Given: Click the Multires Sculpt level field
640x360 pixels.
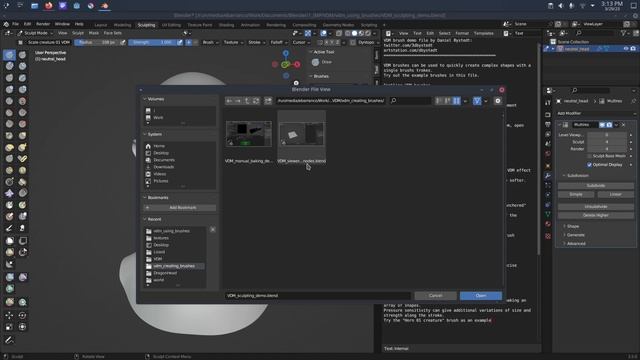Looking at the screenshot, I should click(x=607, y=142).
